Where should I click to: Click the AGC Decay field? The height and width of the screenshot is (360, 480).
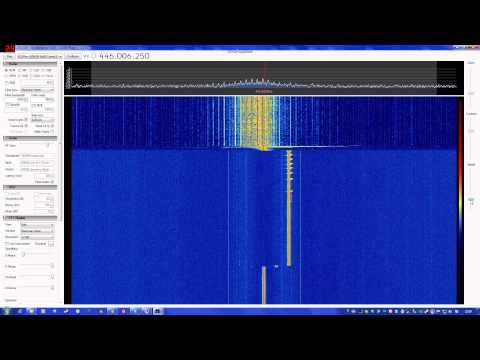pyautogui.click(x=44, y=205)
